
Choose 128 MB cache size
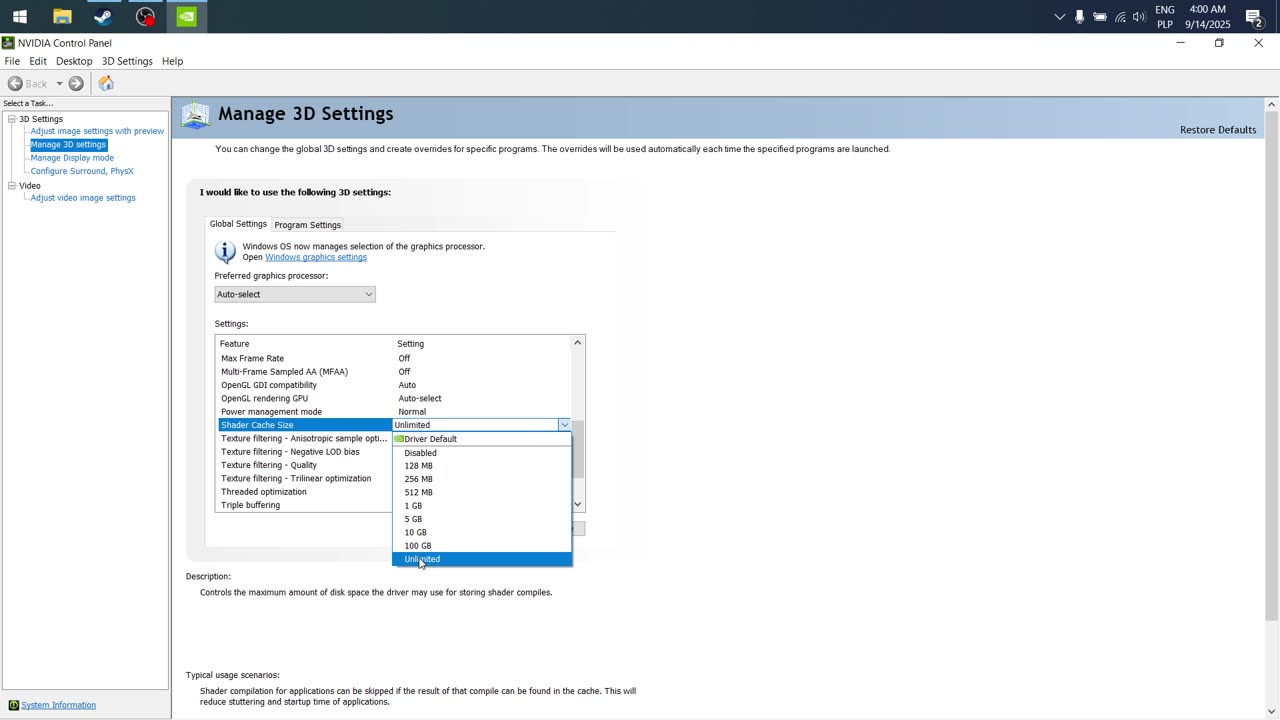coord(482,466)
